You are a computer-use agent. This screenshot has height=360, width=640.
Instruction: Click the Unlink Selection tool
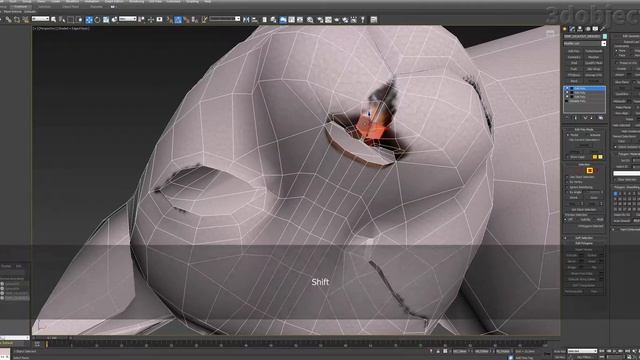[x=17, y=19]
